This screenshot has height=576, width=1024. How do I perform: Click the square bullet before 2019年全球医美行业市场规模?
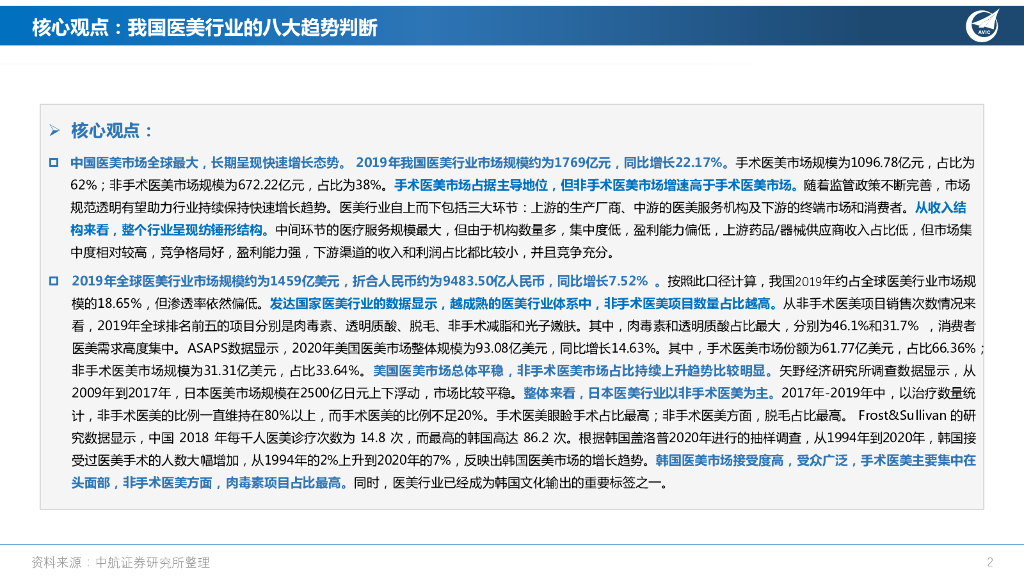pyautogui.click(x=54, y=281)
